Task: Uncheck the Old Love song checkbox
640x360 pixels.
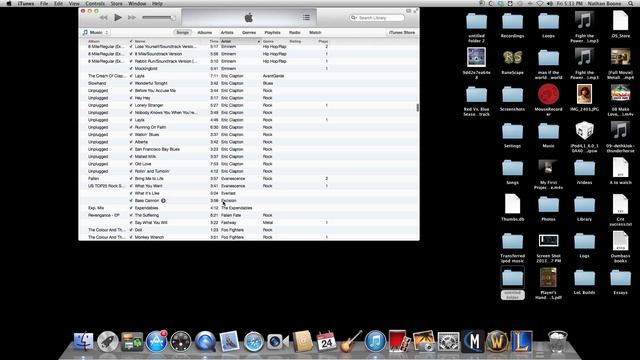Action: tap(131, 164)
